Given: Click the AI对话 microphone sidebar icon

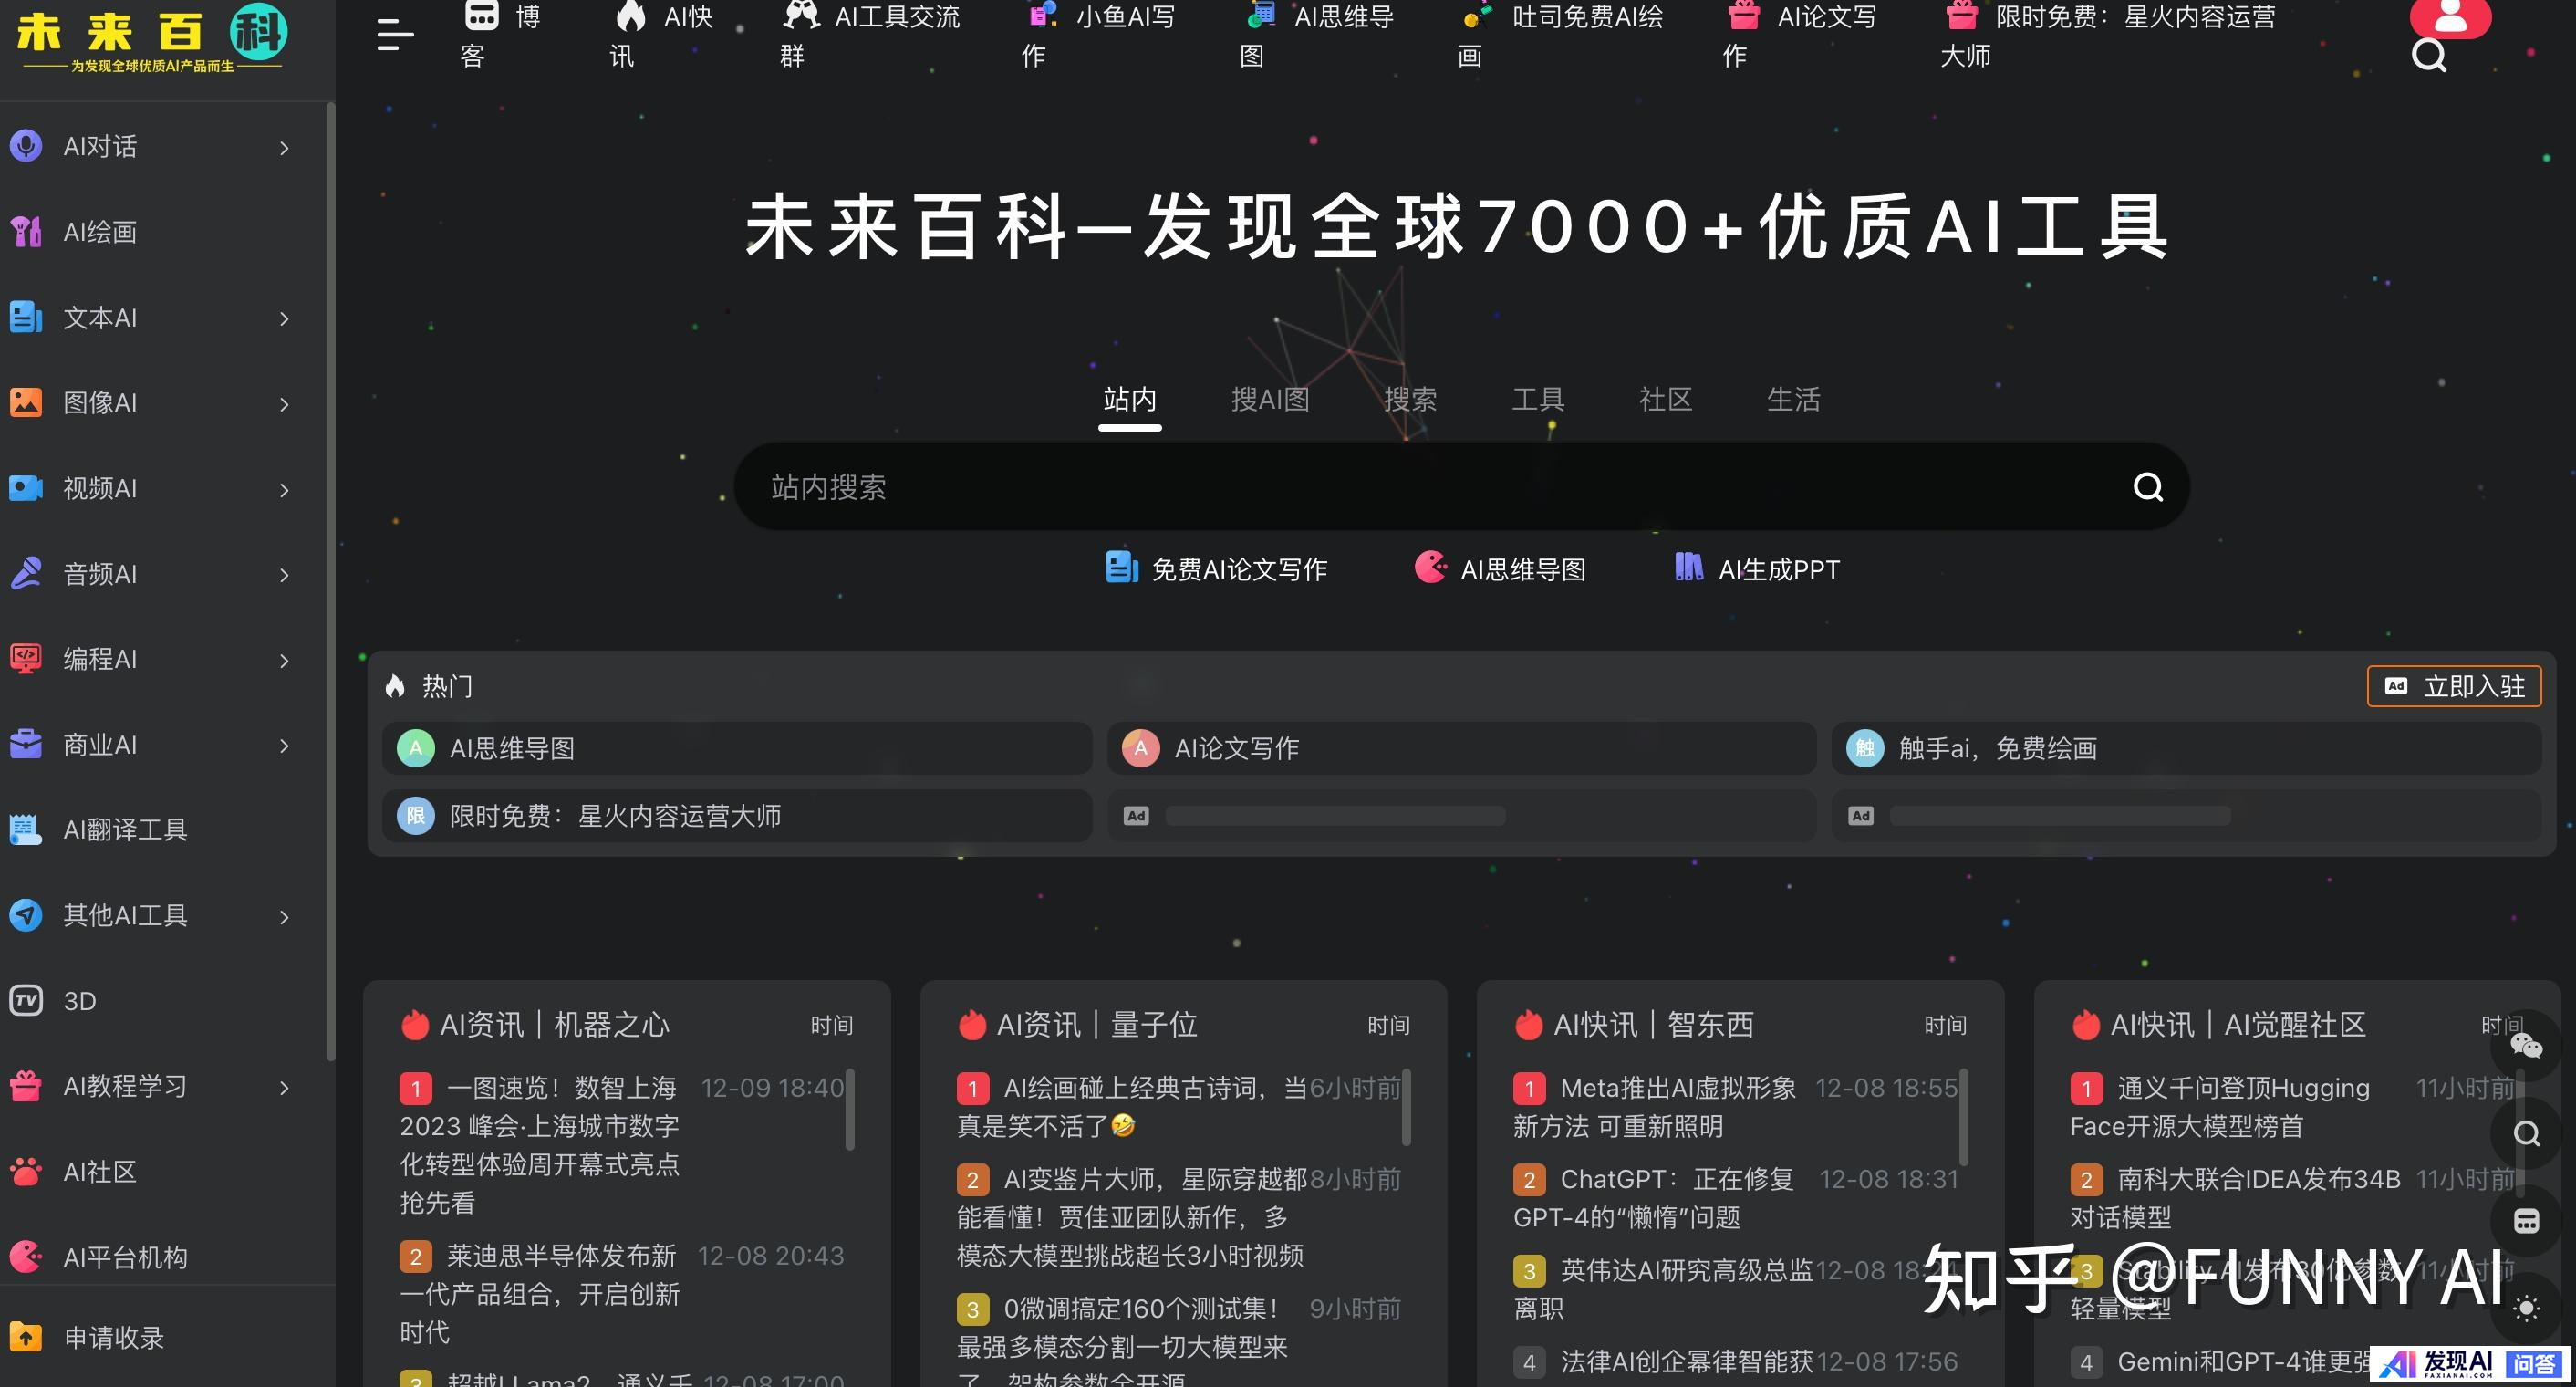Looking at the screenshot, I should coord(26,146).
